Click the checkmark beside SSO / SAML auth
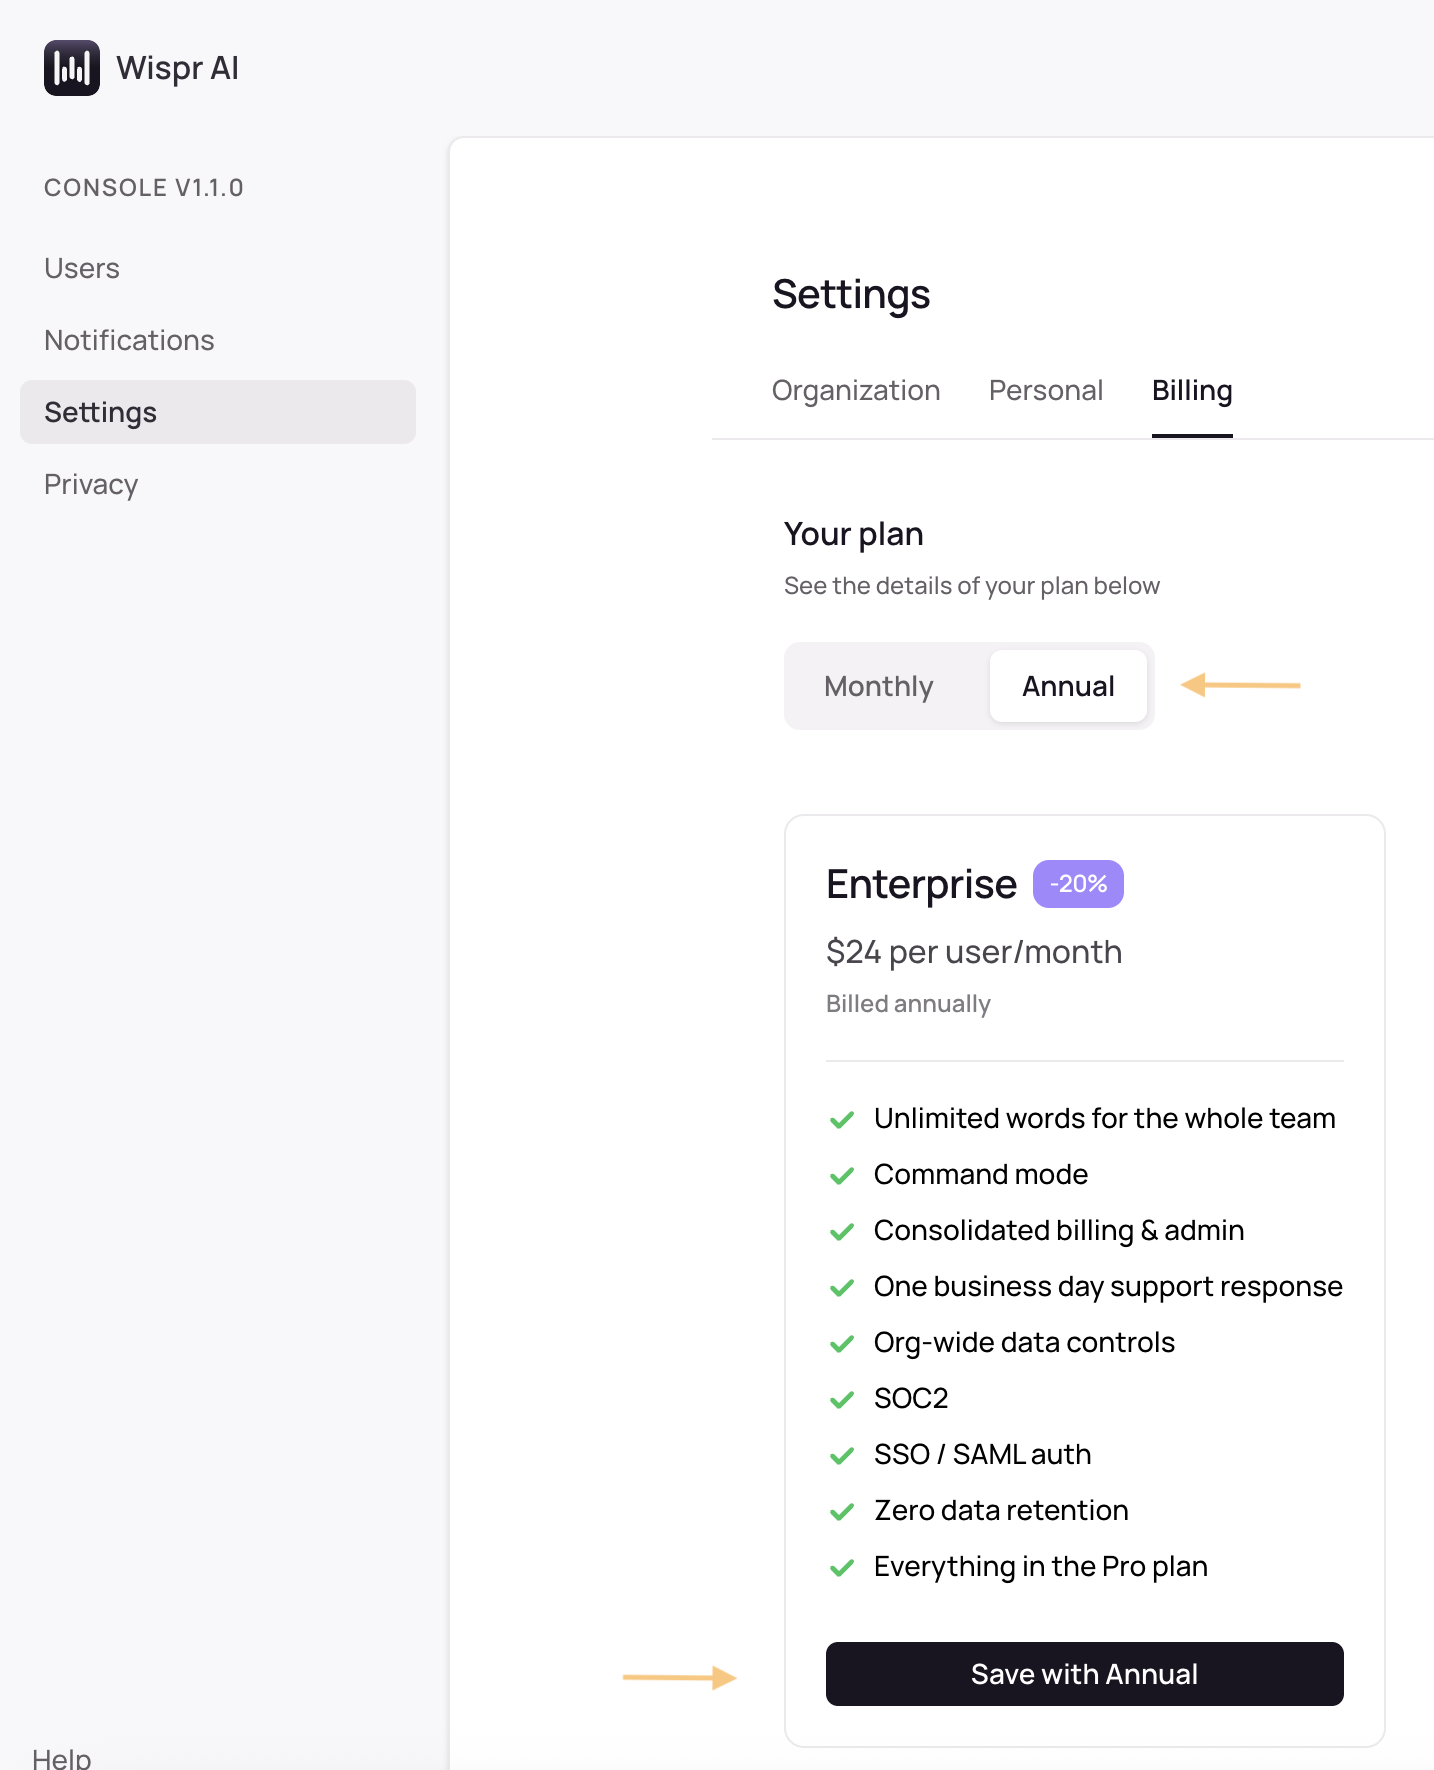This screenshot has height=1770, width=1434. click(842, 1455)
